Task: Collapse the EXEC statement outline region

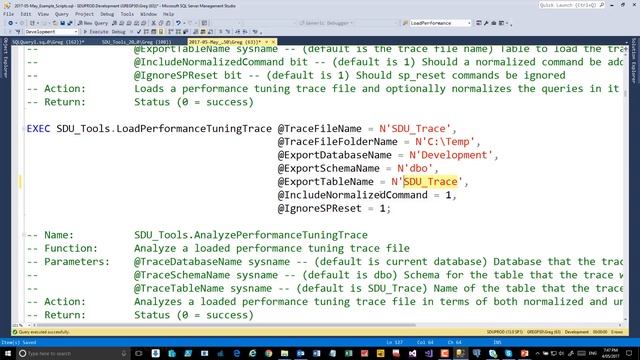Action: (x=24, y=129)
